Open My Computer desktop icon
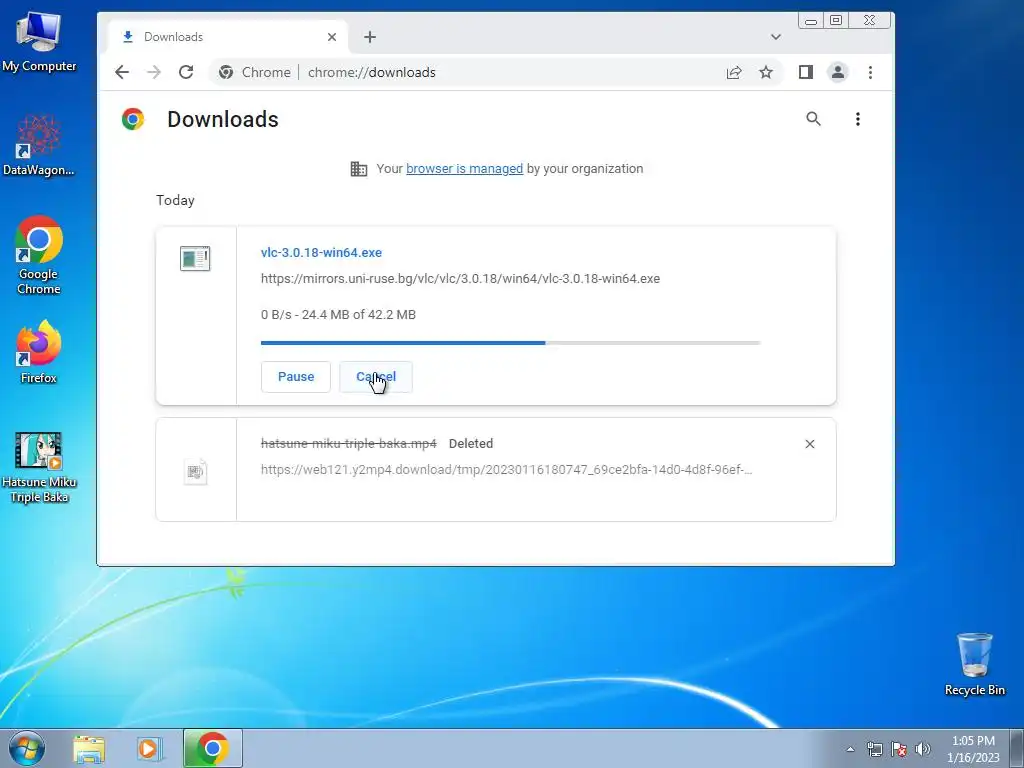Viewport: 1024px width, 768px height. click(39, 42)
